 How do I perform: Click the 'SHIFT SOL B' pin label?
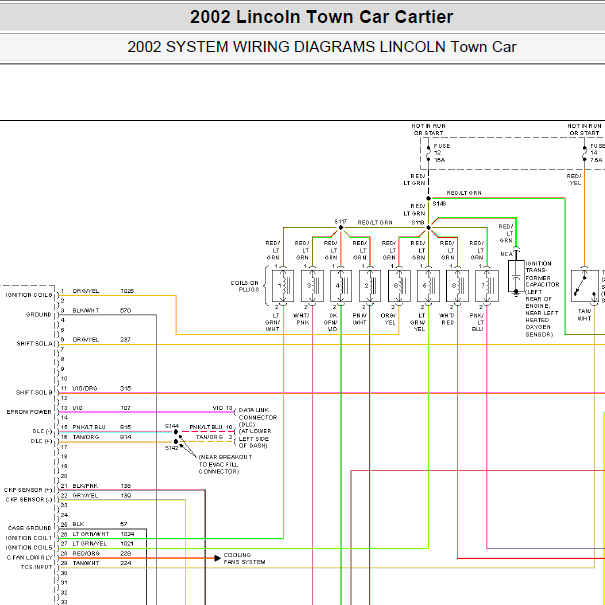[x=34, y=392]
